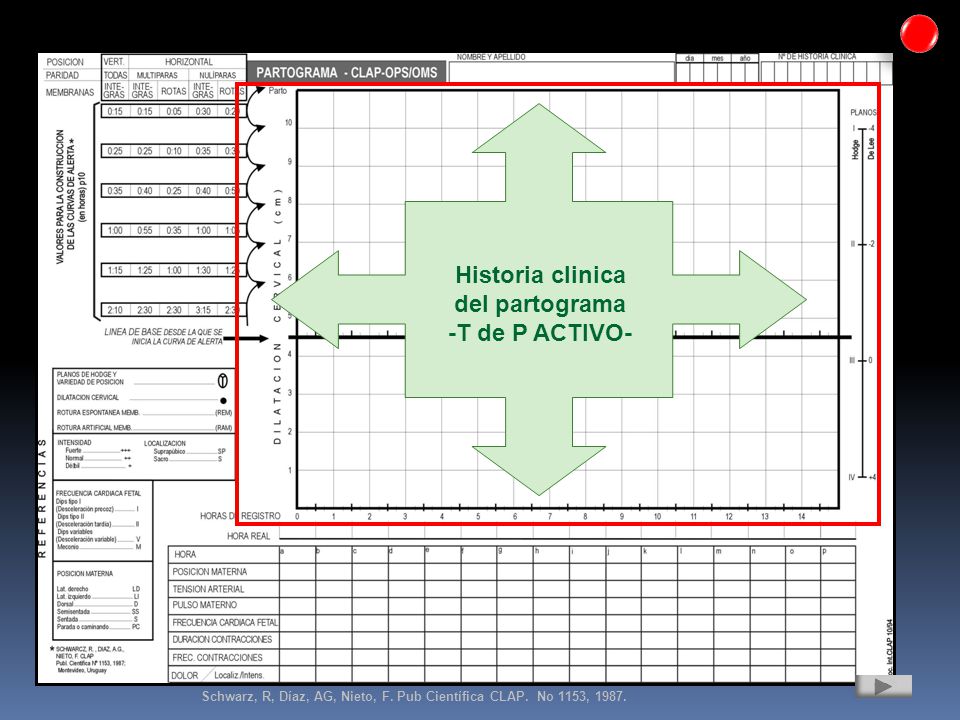Click the '0:05' value cell

coord(174,111)
